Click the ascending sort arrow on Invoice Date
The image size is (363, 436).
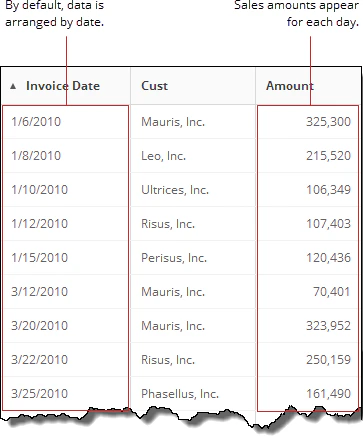[13, 86]
